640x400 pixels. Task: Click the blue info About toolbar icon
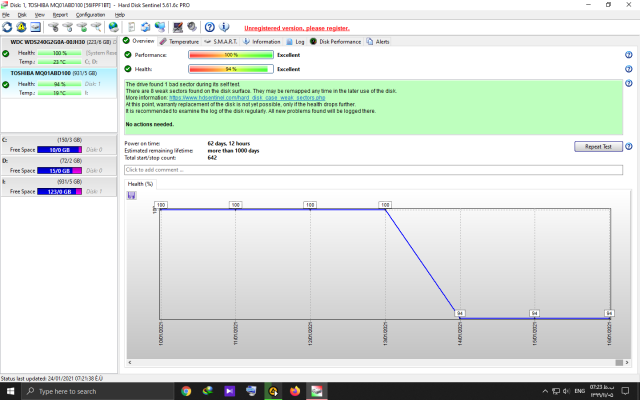[x=225, y=27]
